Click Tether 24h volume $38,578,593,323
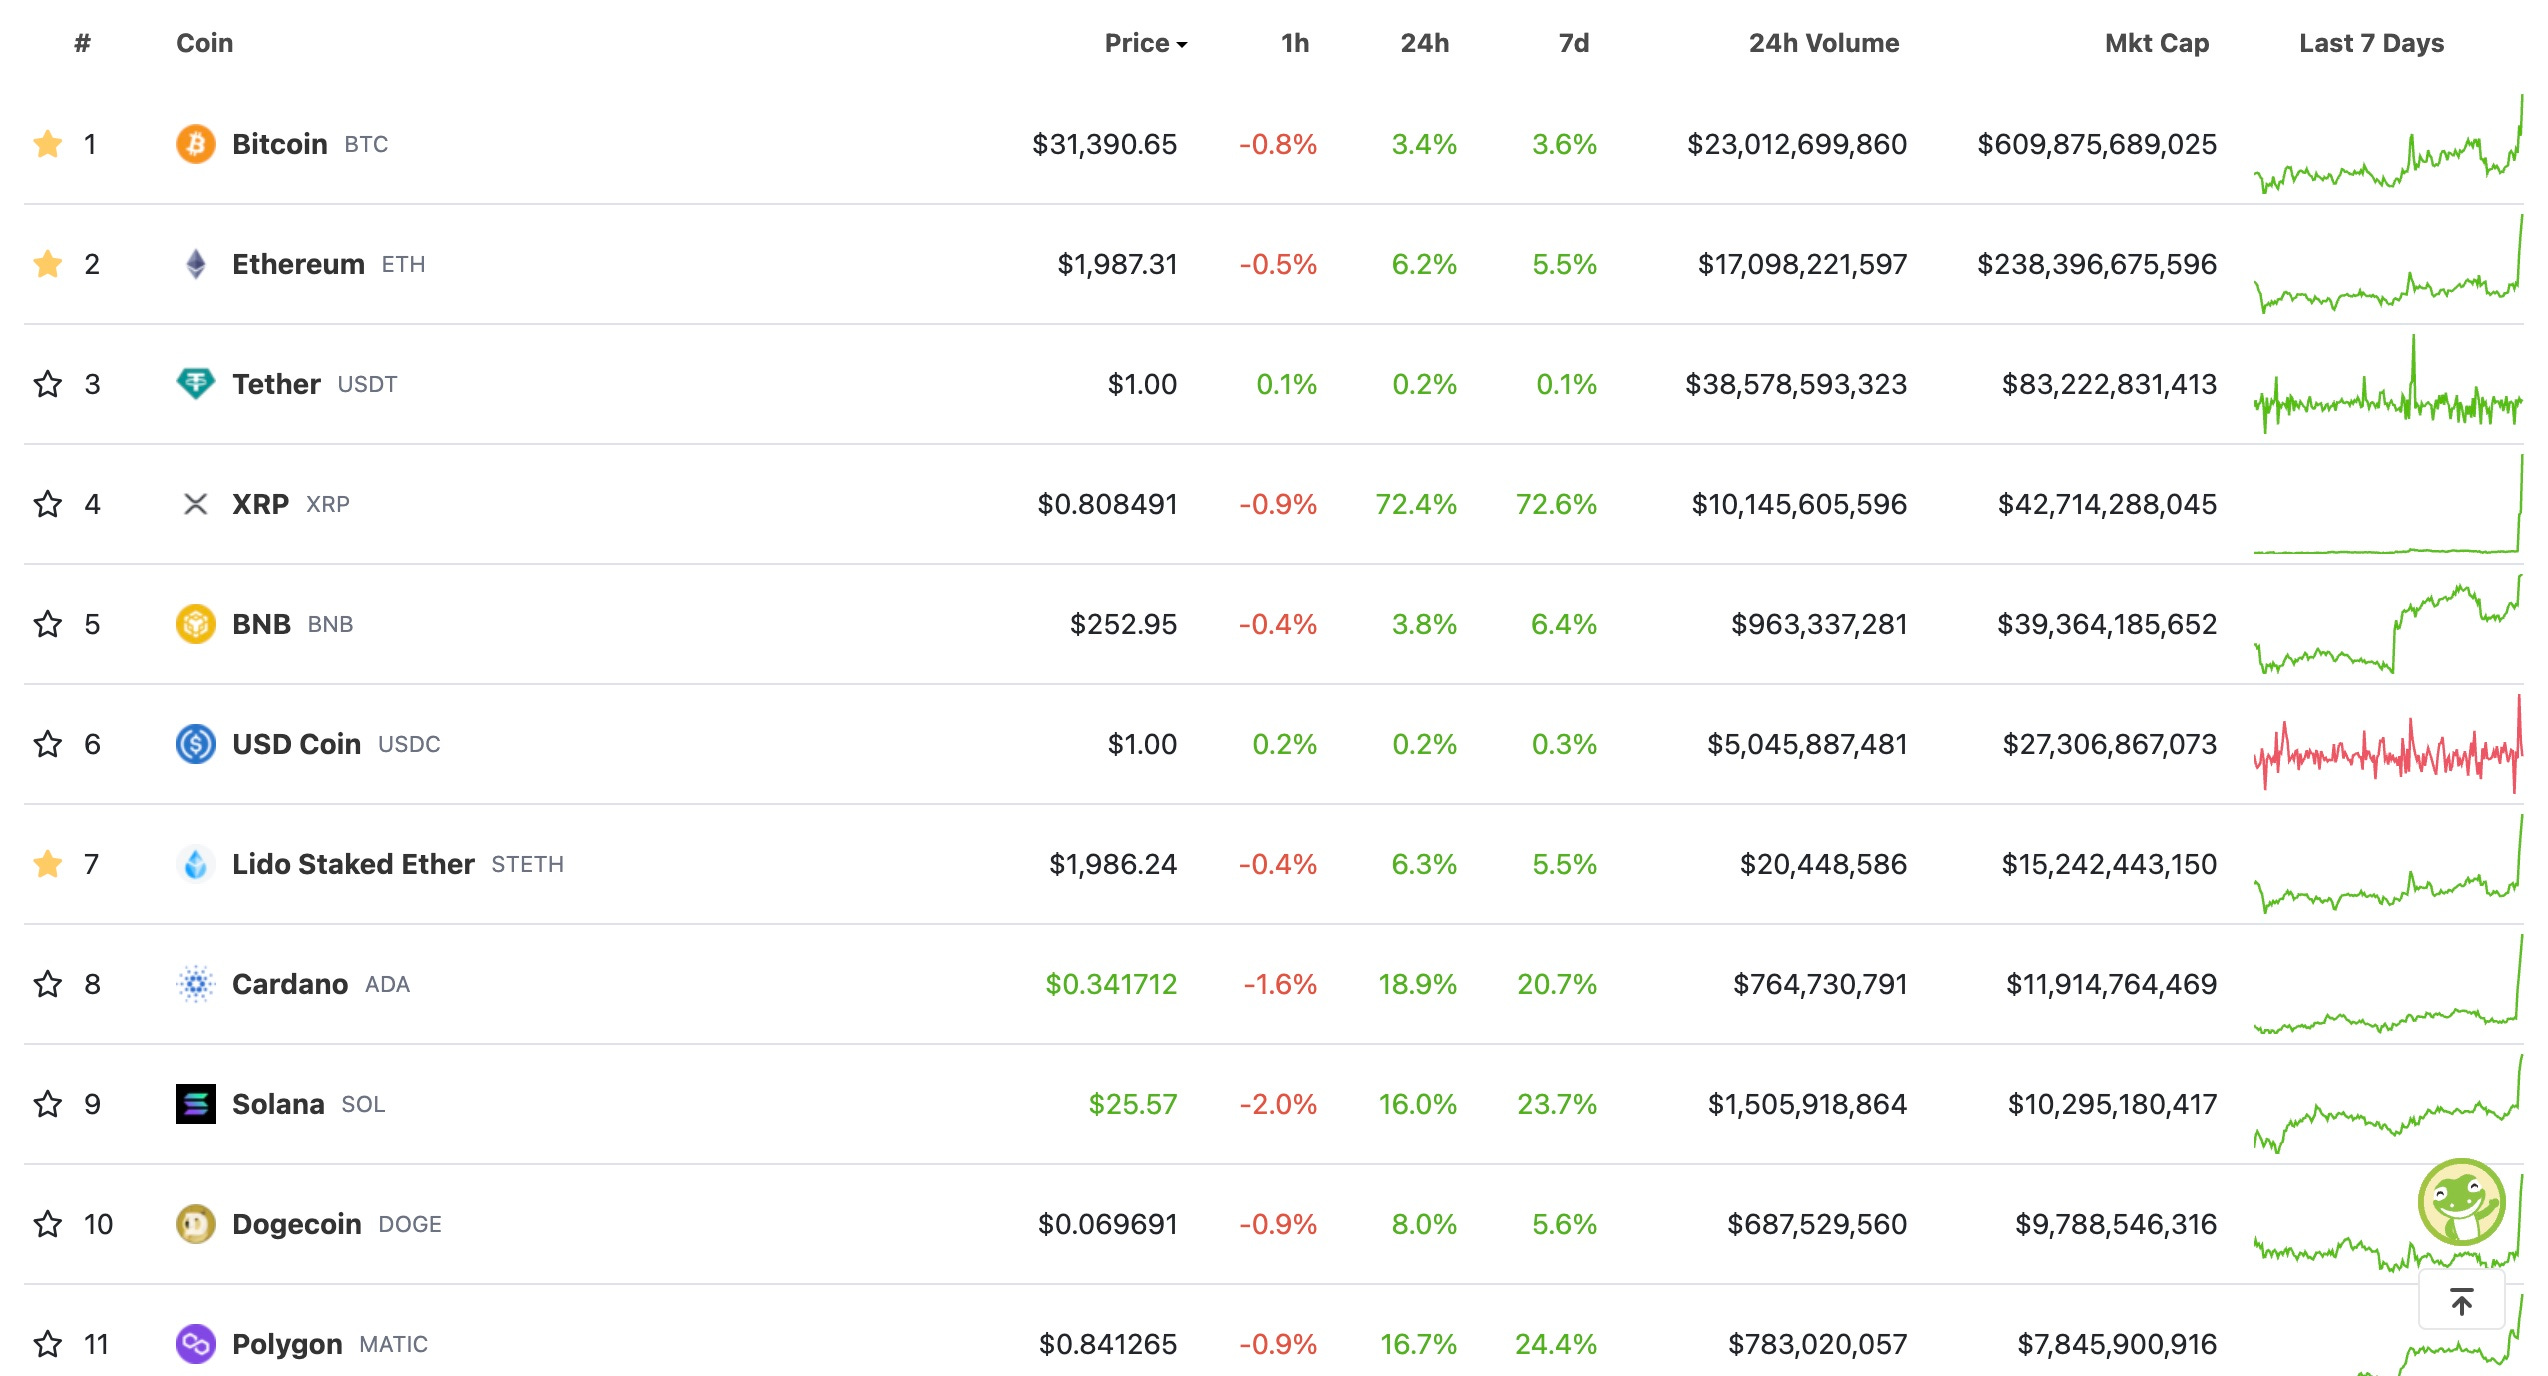The image size is (2548, 1376). pos(1796,384)
